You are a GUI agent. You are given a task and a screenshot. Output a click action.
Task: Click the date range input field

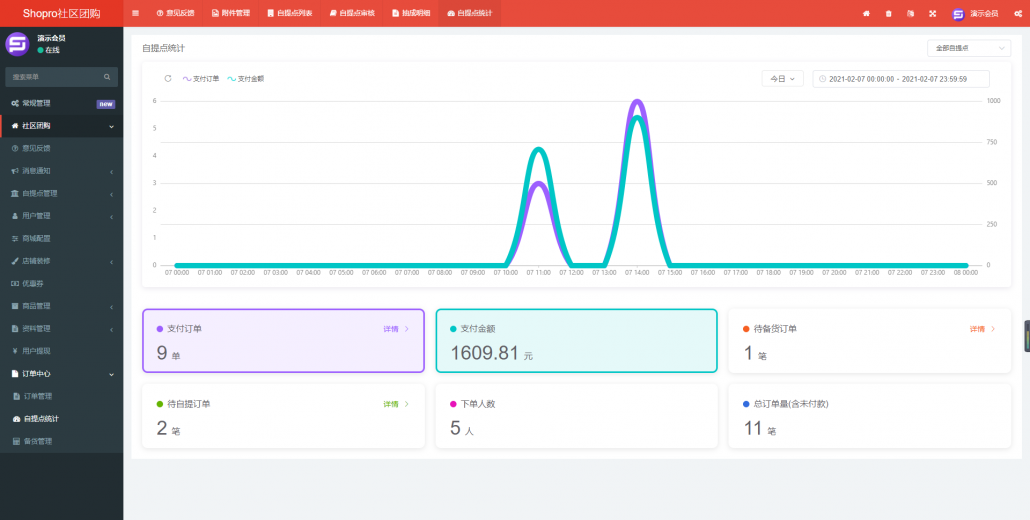[901, 78]
